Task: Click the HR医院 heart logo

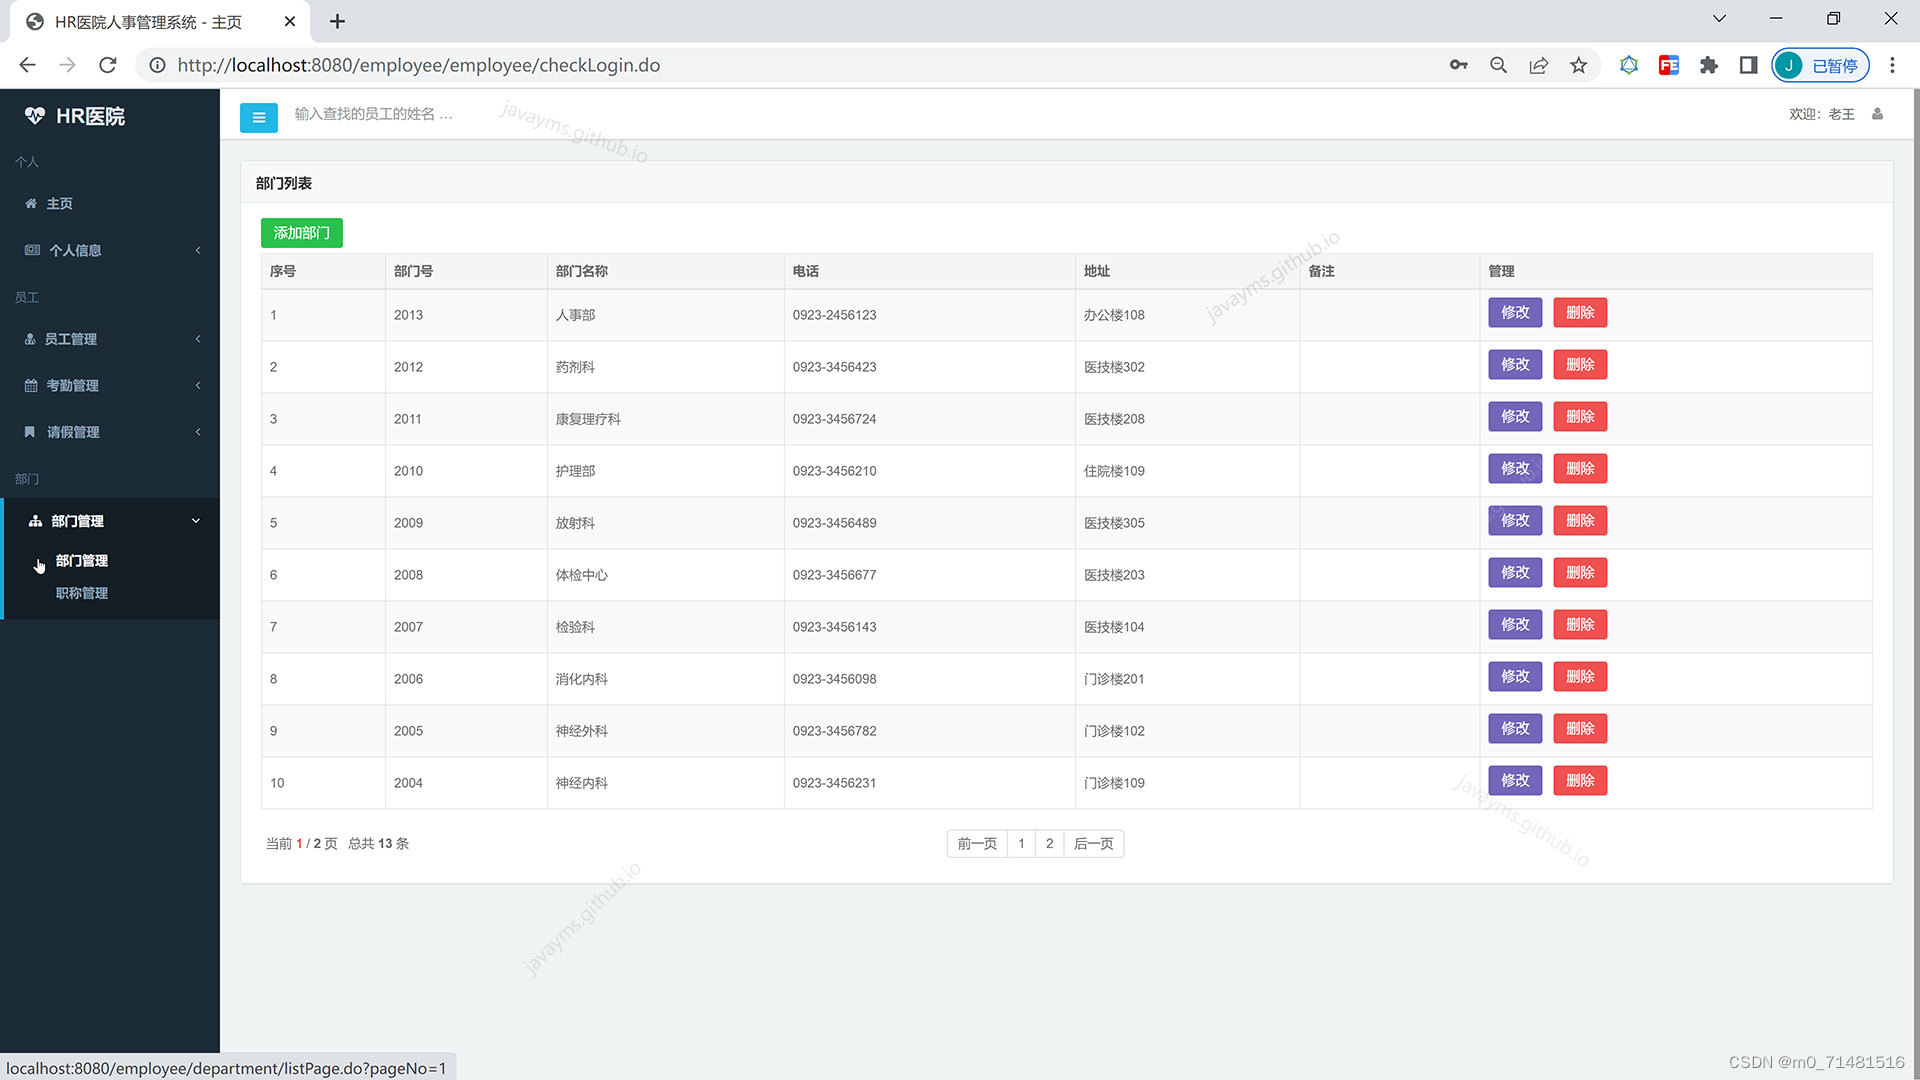Action: click(x=35, y=115)
